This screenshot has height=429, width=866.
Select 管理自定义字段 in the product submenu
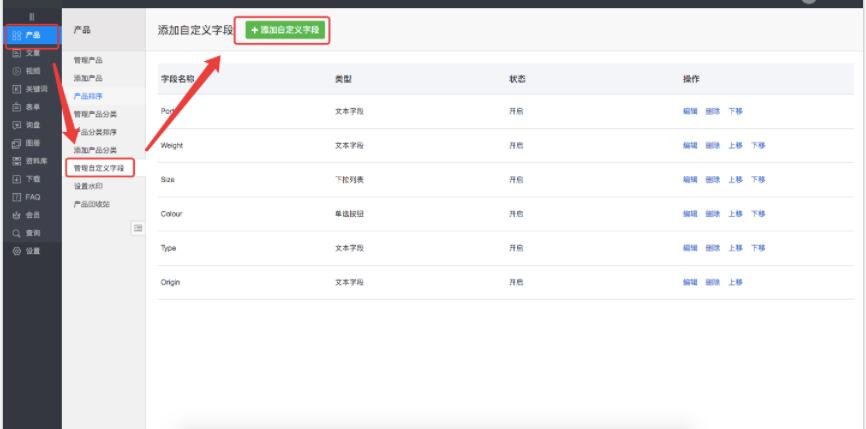99,166
